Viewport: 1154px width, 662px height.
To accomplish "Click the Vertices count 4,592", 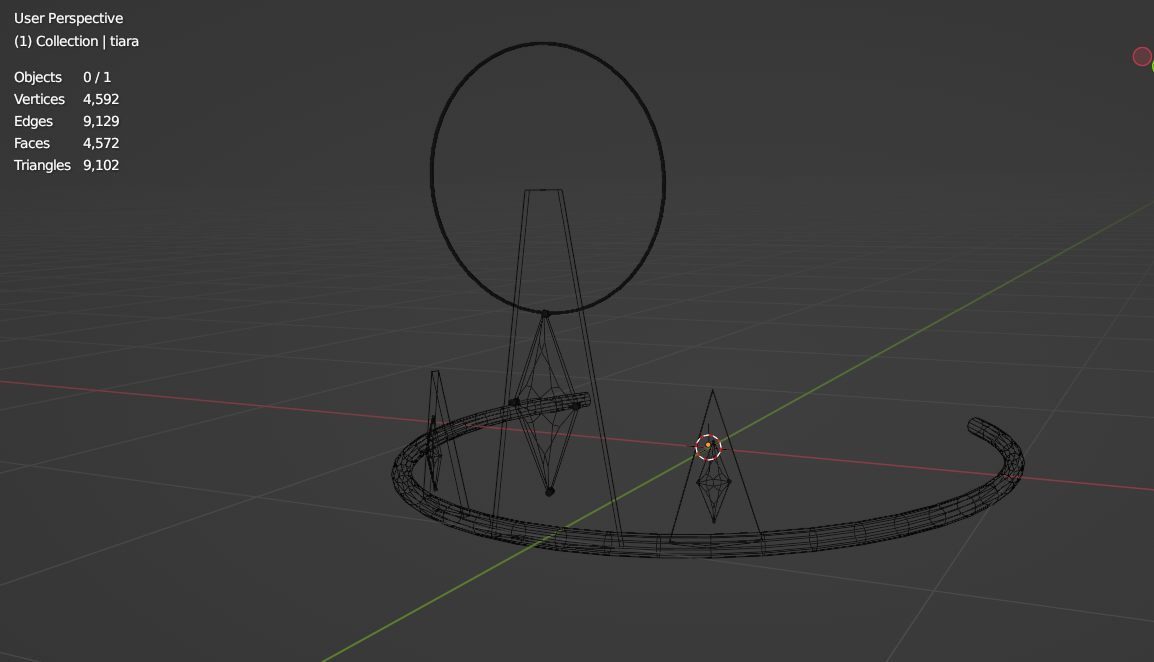I will (101, 99).
